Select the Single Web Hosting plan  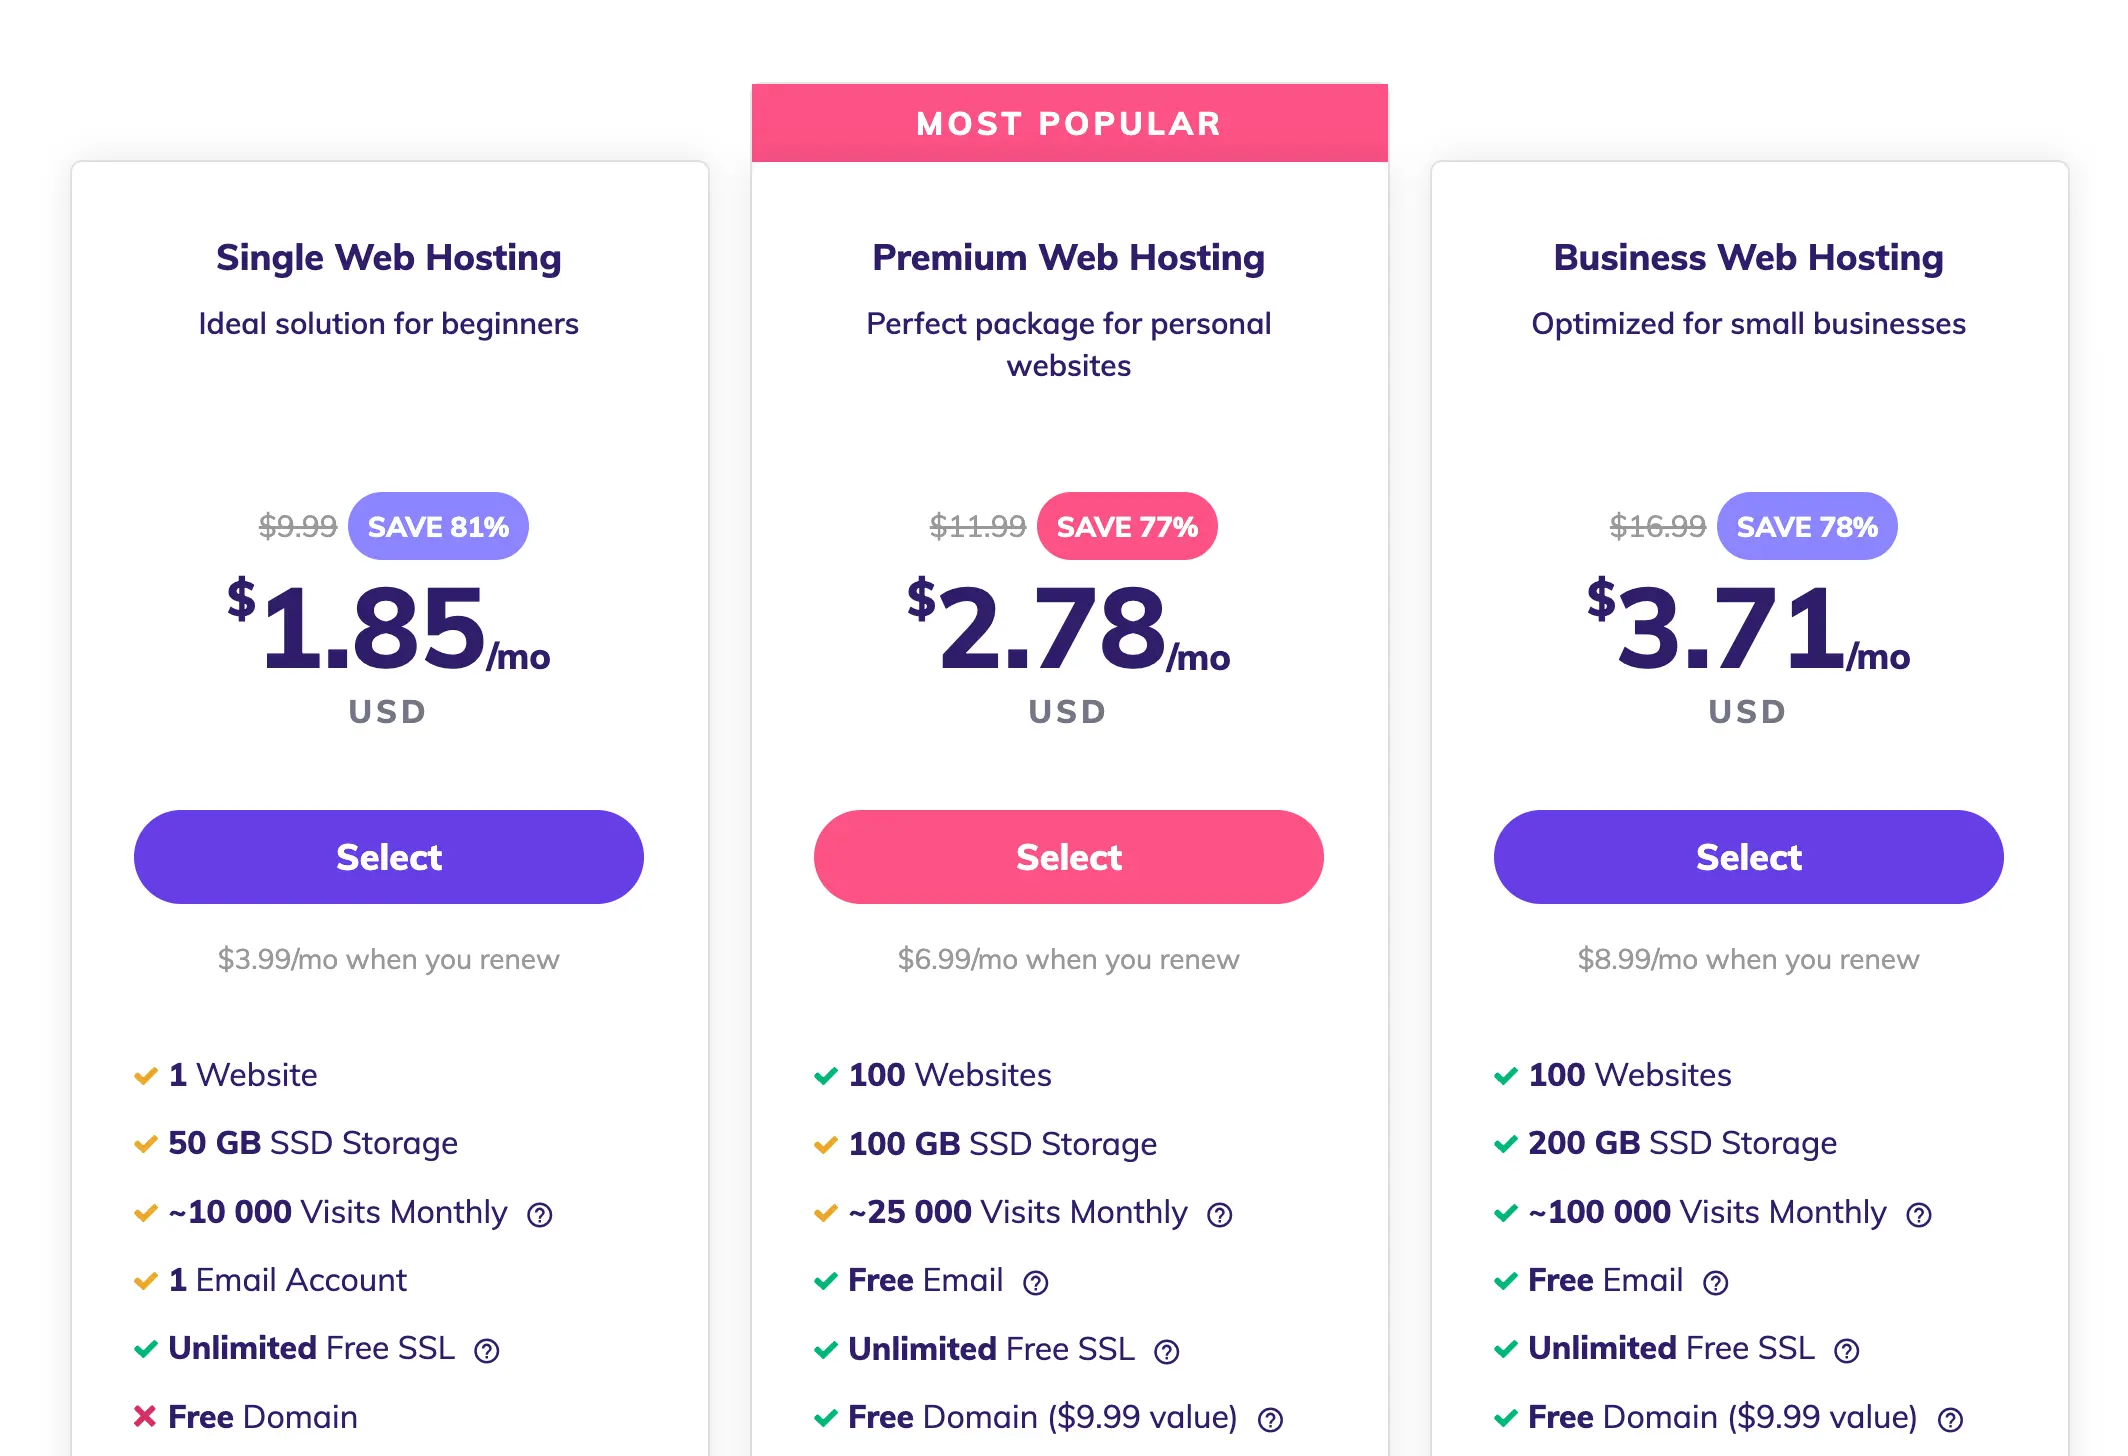pyautogui.click(x=389, y=857)
